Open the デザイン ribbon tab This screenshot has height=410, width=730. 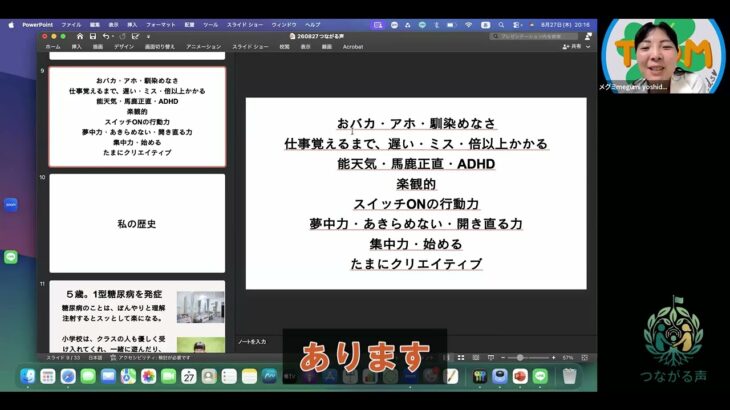[x=124, y=47]
